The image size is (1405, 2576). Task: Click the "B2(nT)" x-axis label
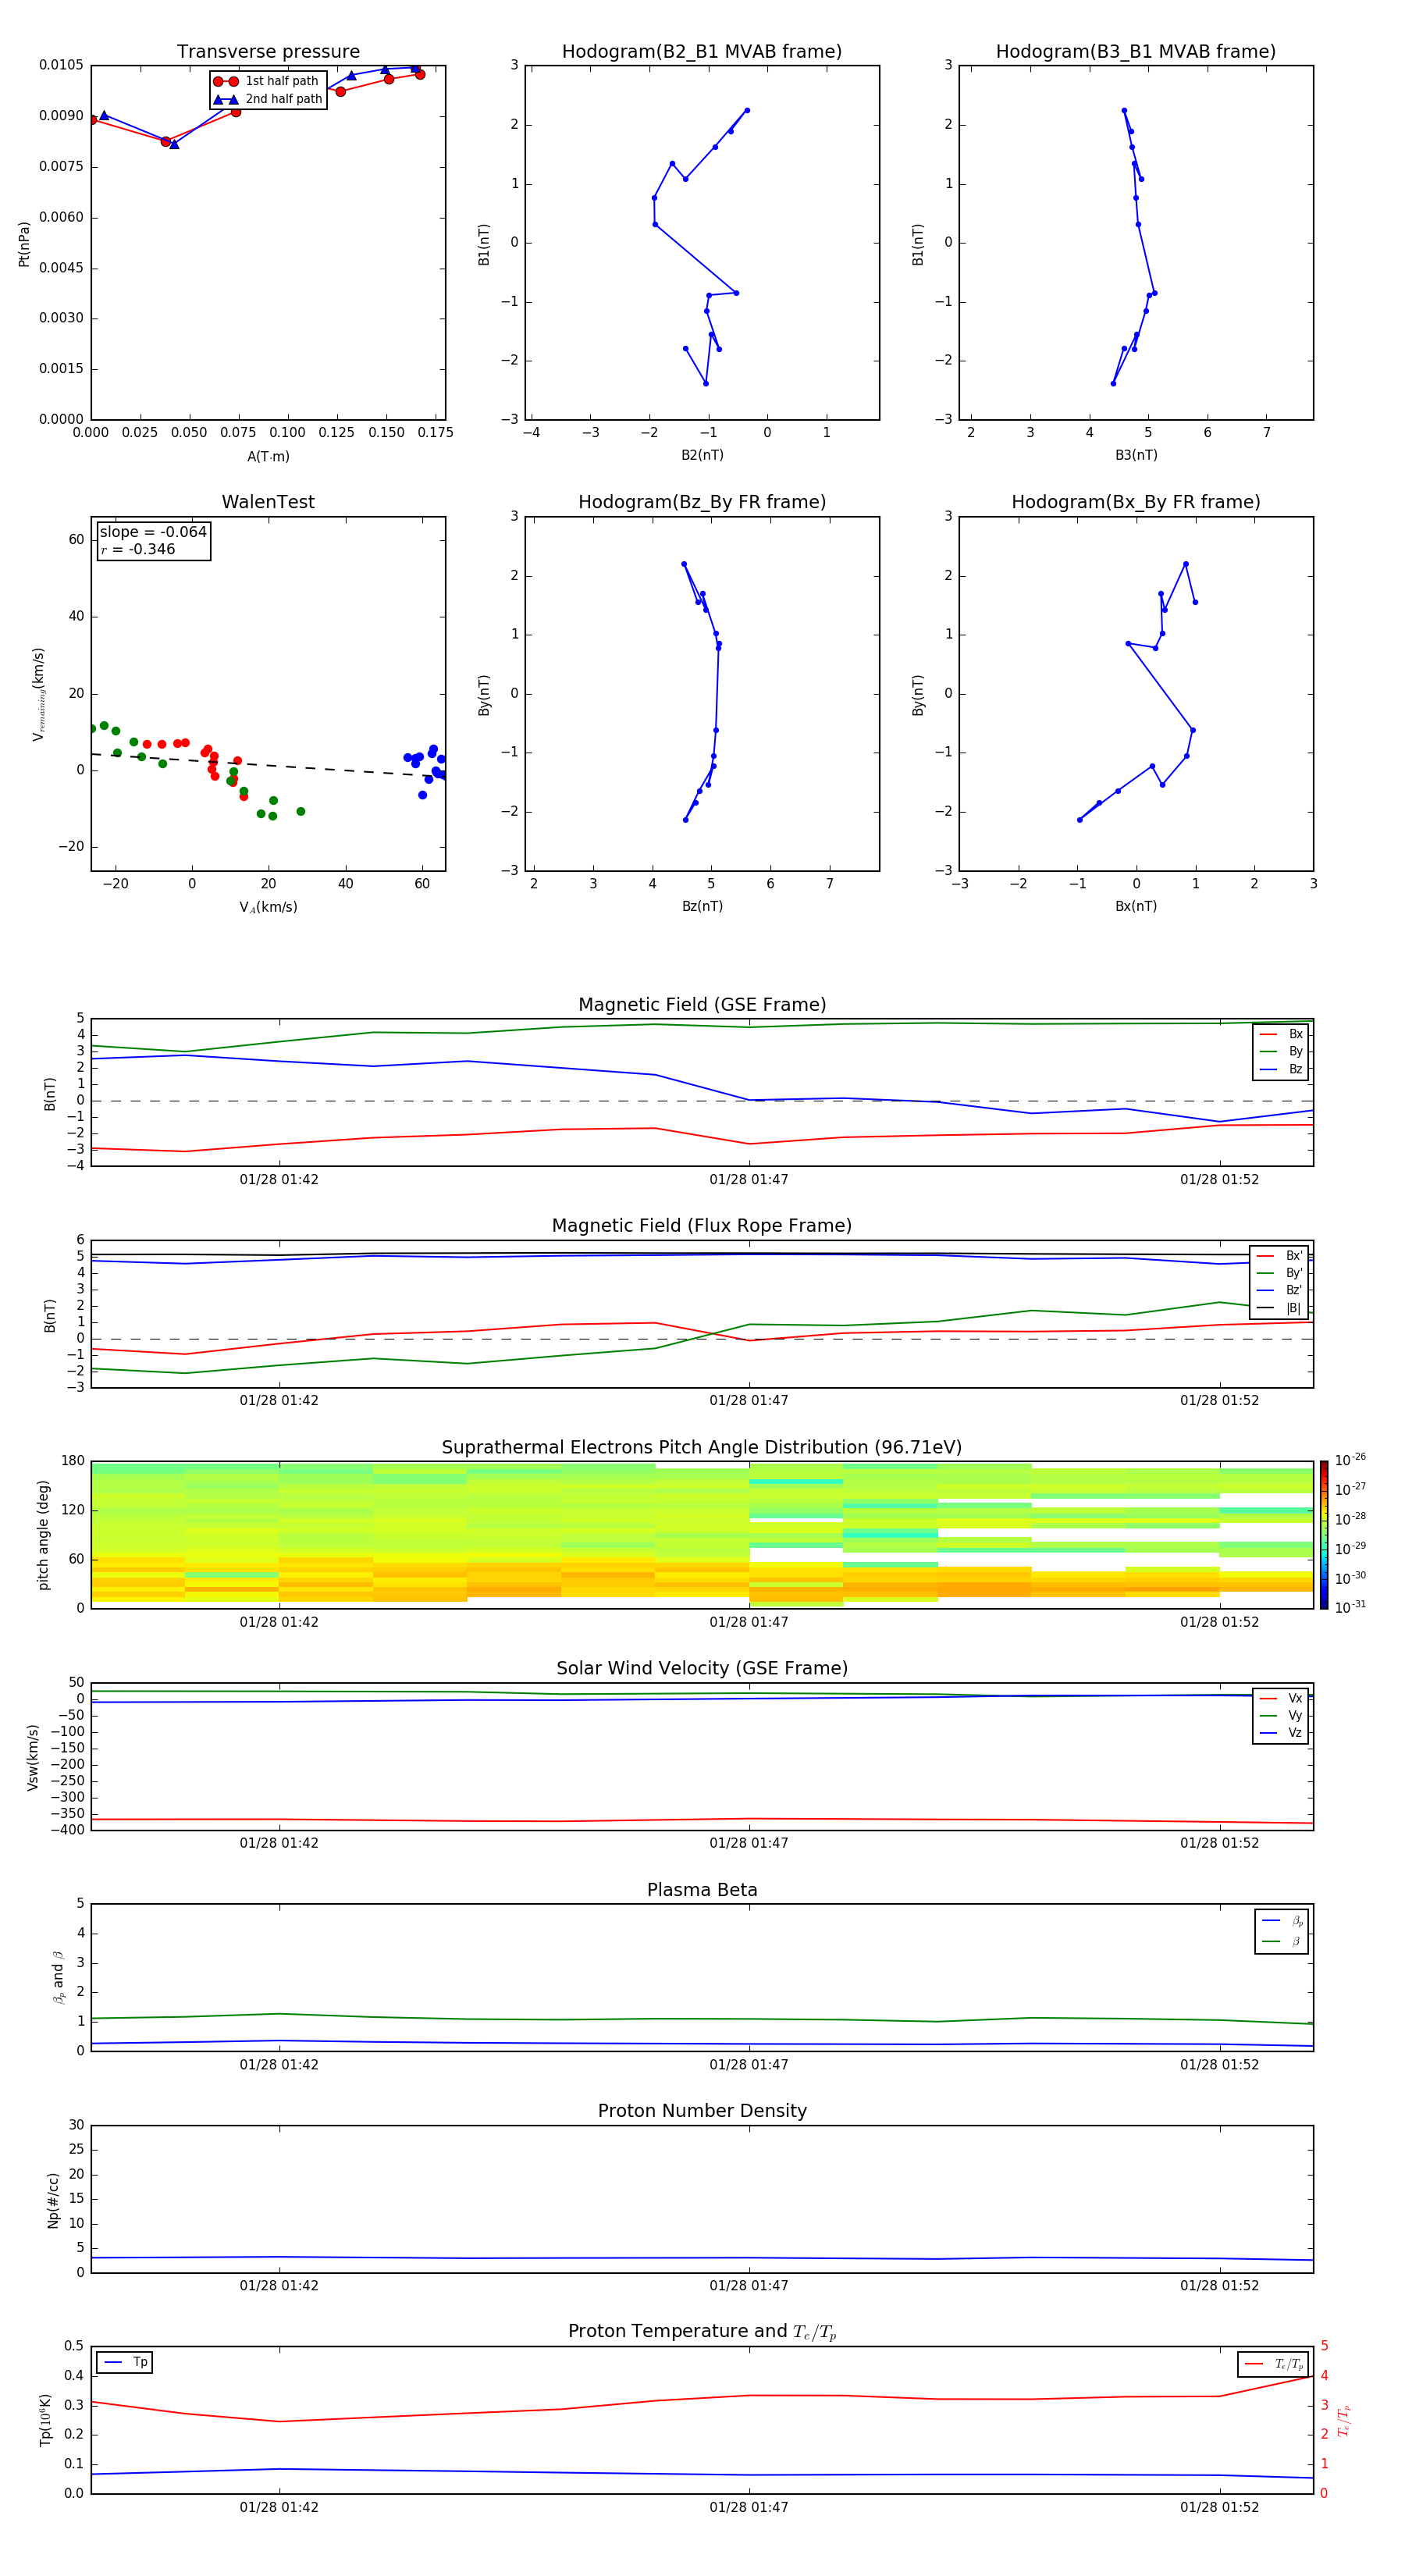(702, 455)
